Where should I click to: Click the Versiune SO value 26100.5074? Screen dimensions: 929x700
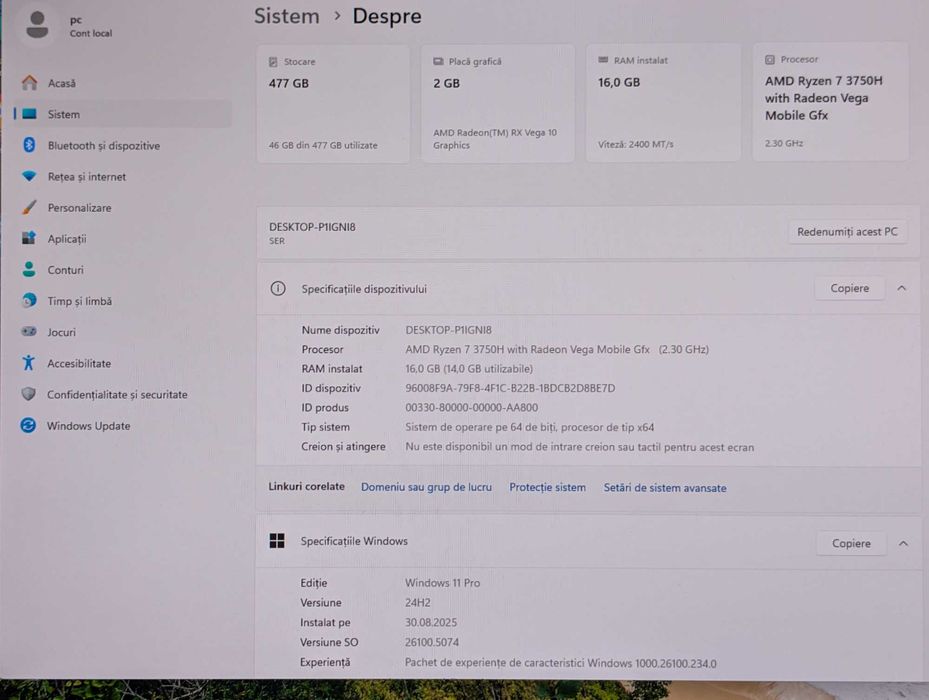point(432,642)
